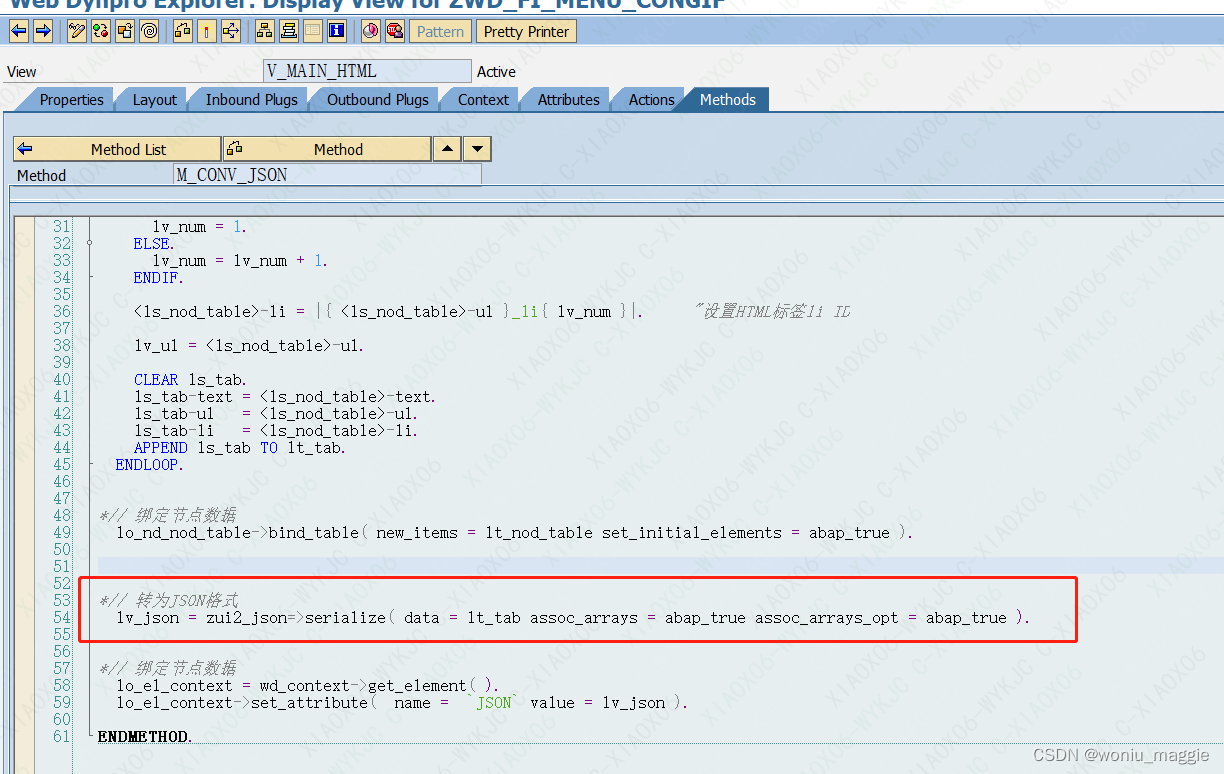Image resolution: width=1224 pixels, height=774 pixels.
Task: Click the disabled Pattern button
Action: pyautogui.click(x=441, y=31)
